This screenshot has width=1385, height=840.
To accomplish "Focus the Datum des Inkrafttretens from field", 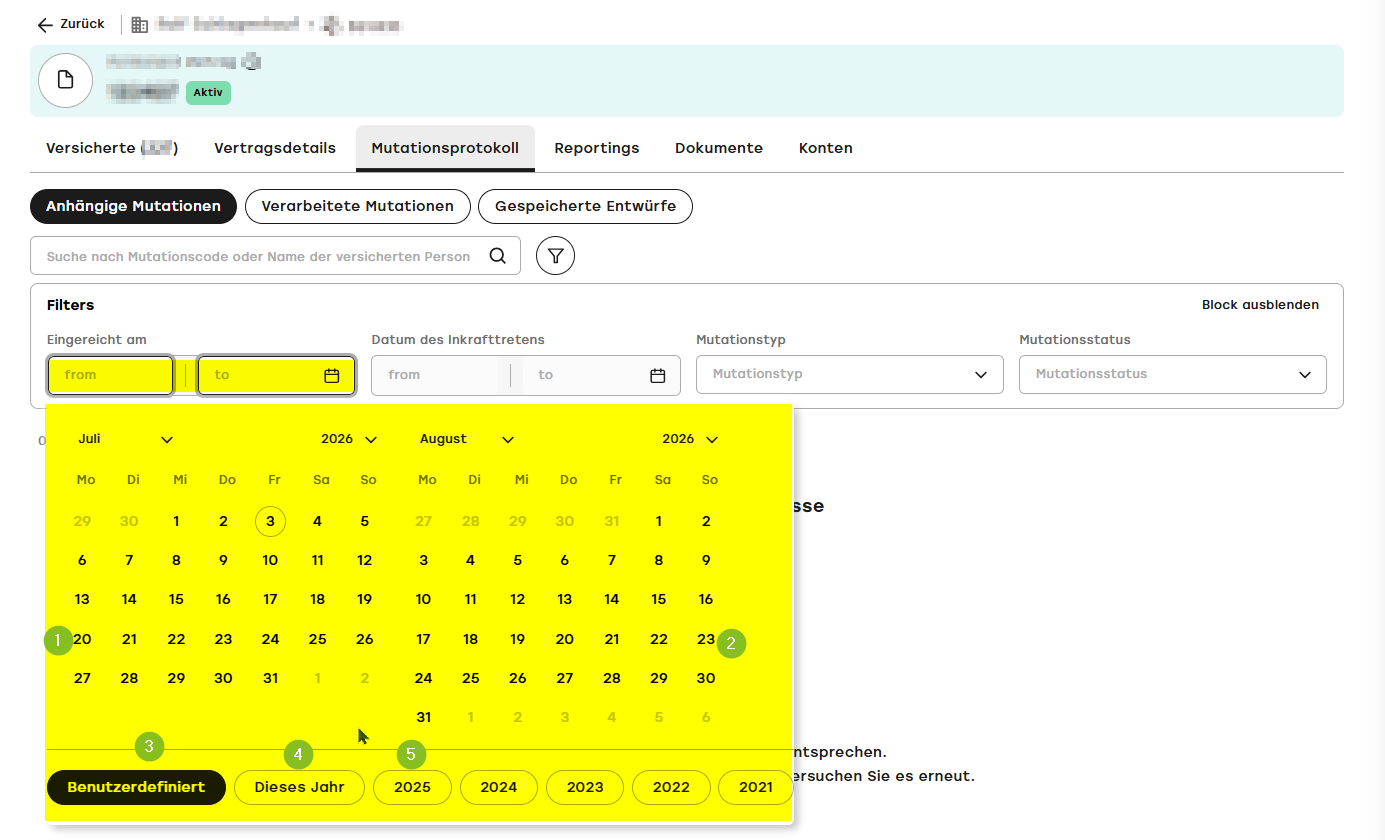I will click(435, 375).
